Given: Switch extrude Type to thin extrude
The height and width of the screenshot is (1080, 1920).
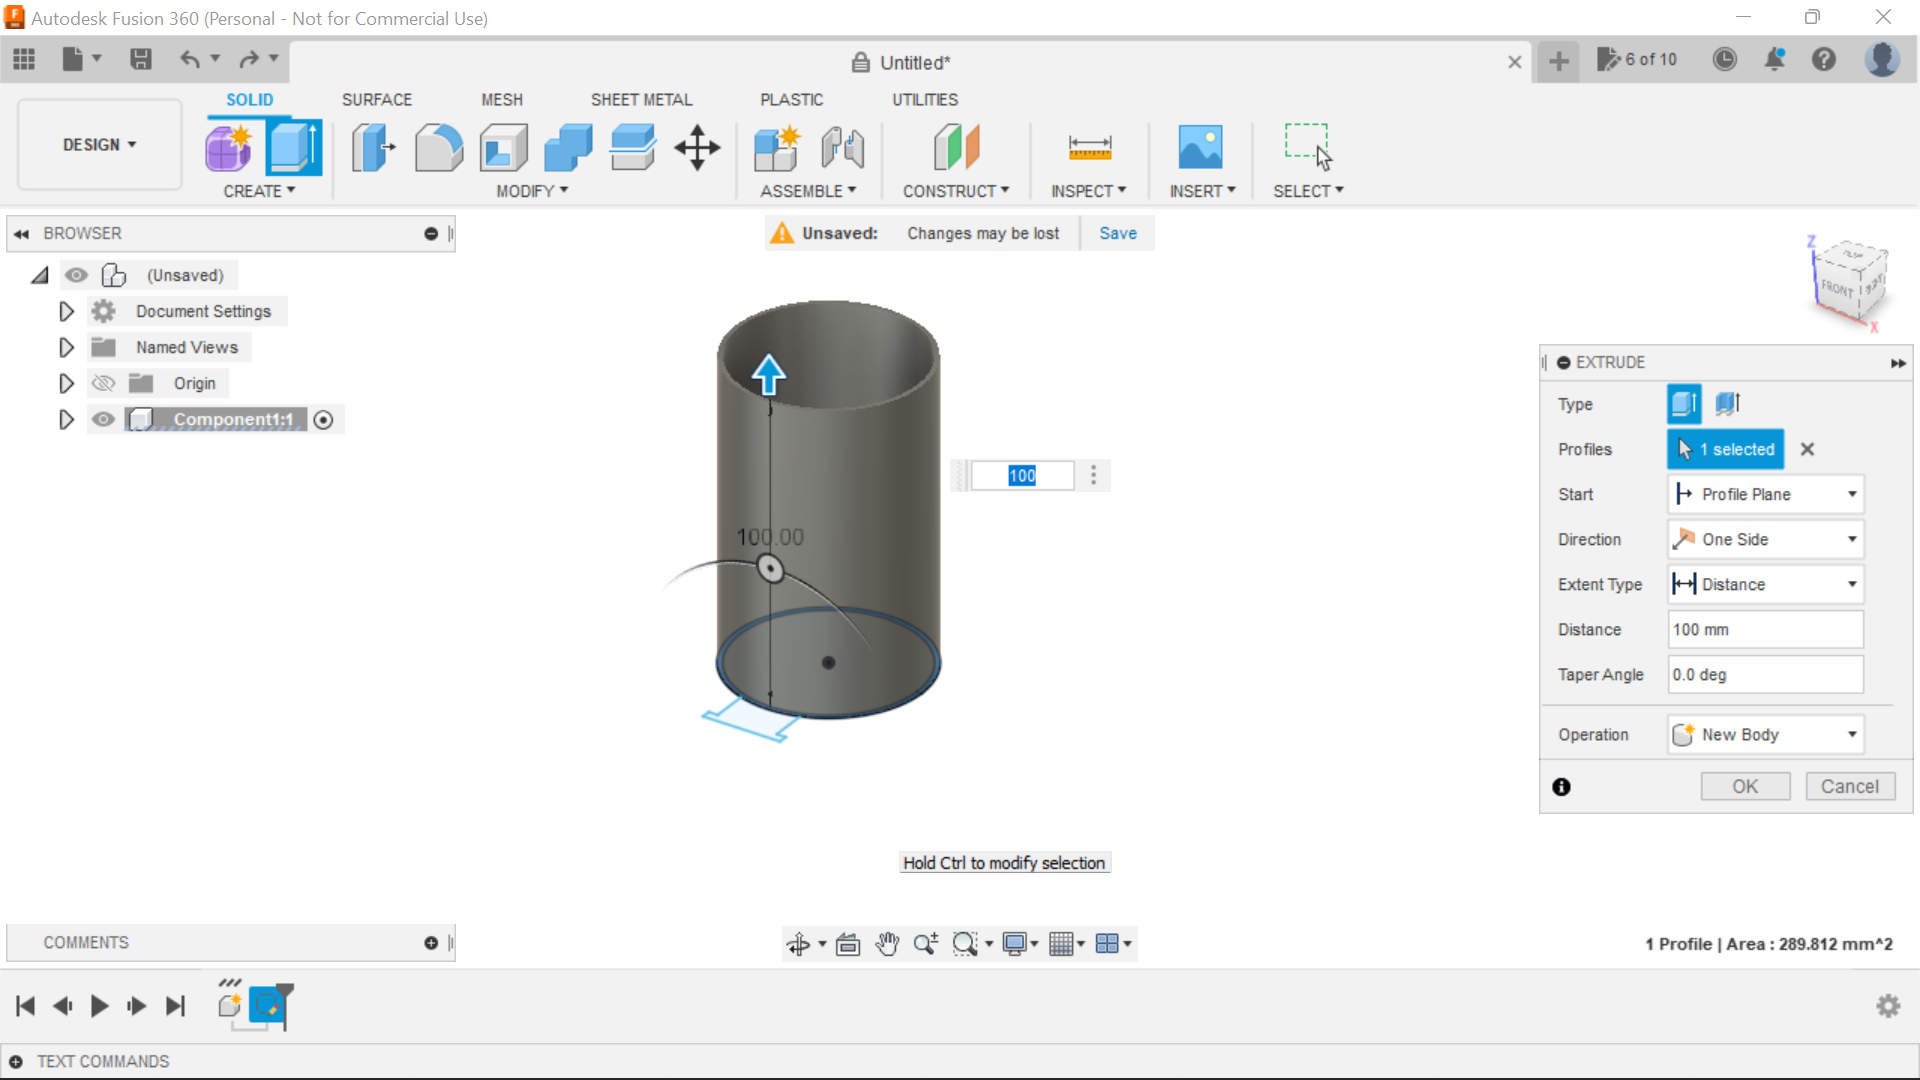Looking at the screenshot, I should [x=1729, y=404].
